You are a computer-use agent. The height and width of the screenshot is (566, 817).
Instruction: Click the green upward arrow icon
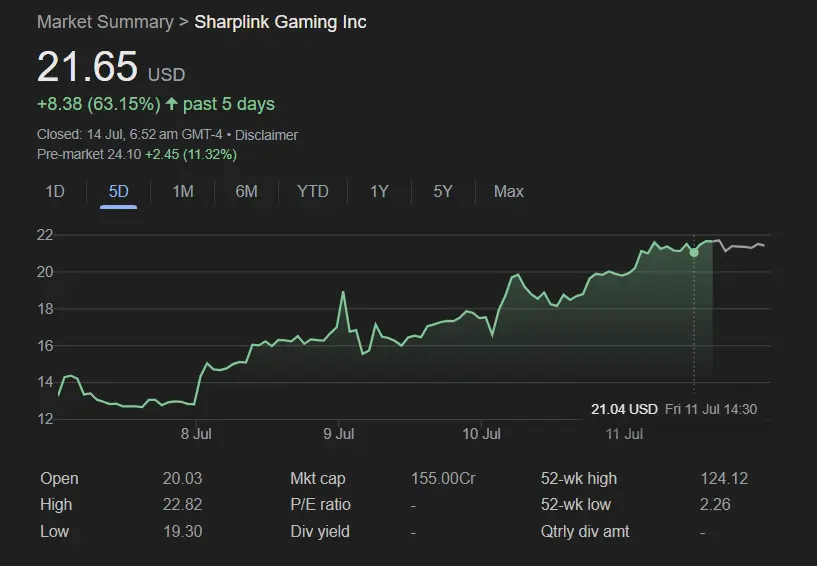171,103
